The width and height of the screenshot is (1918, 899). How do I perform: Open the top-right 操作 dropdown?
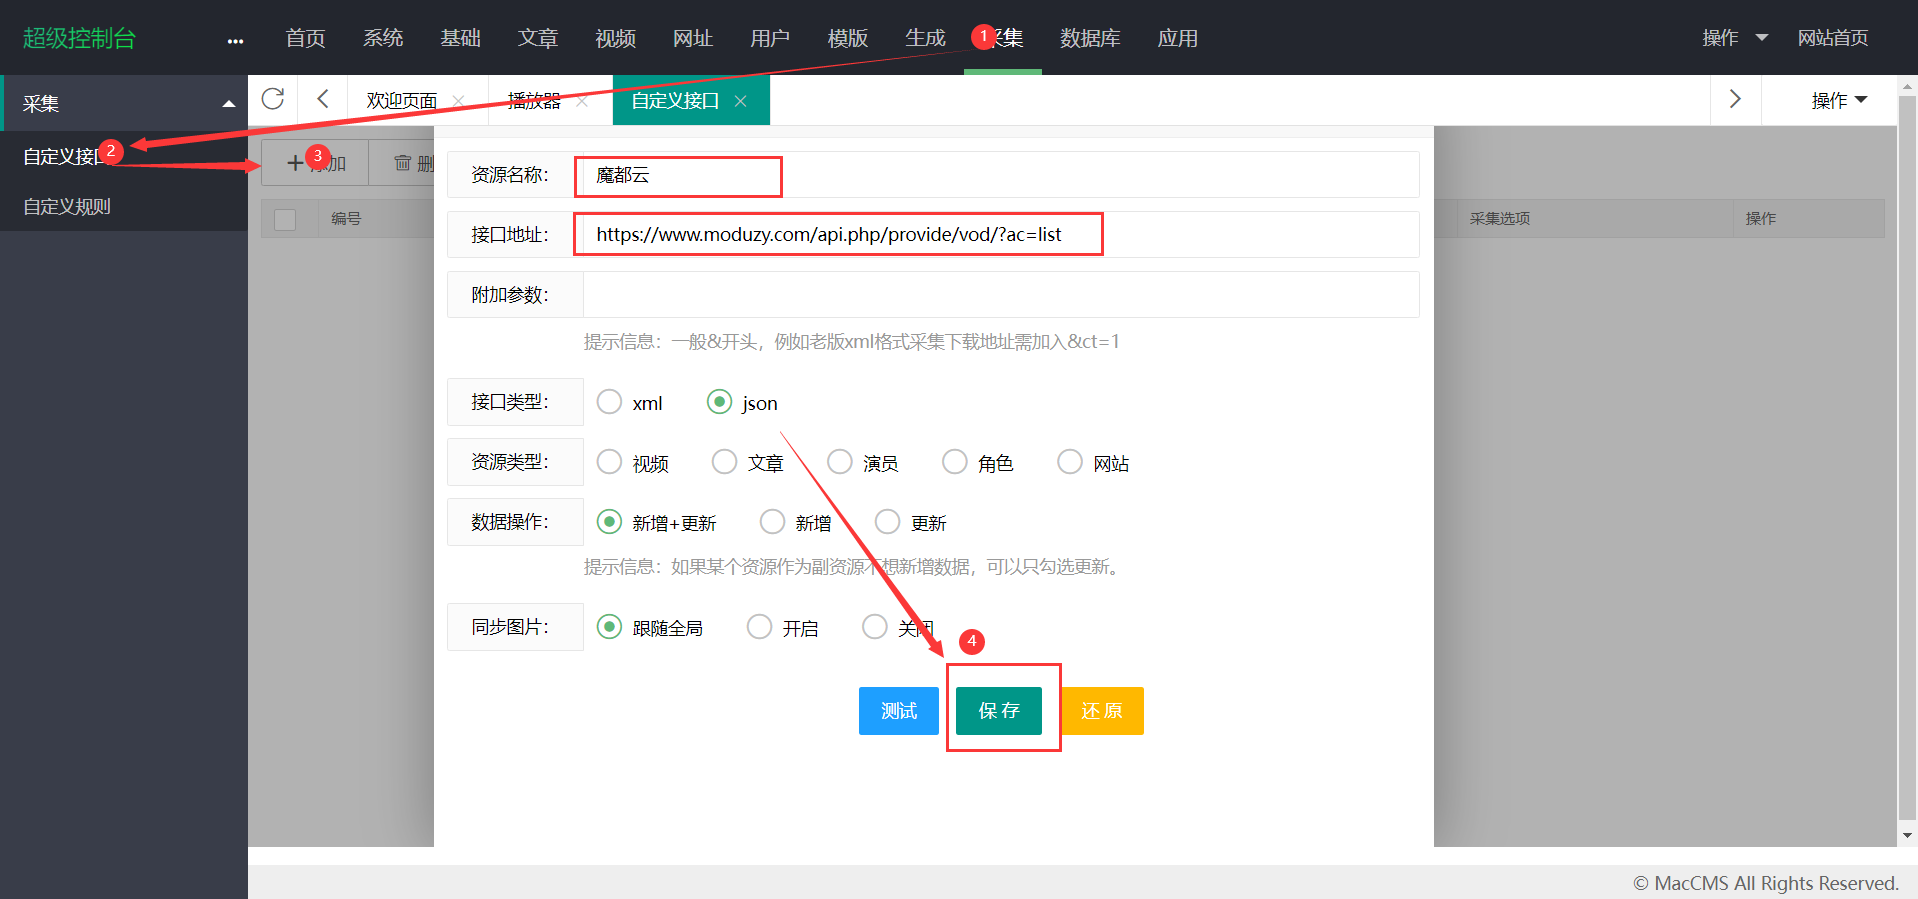(x=1735, y=38)
